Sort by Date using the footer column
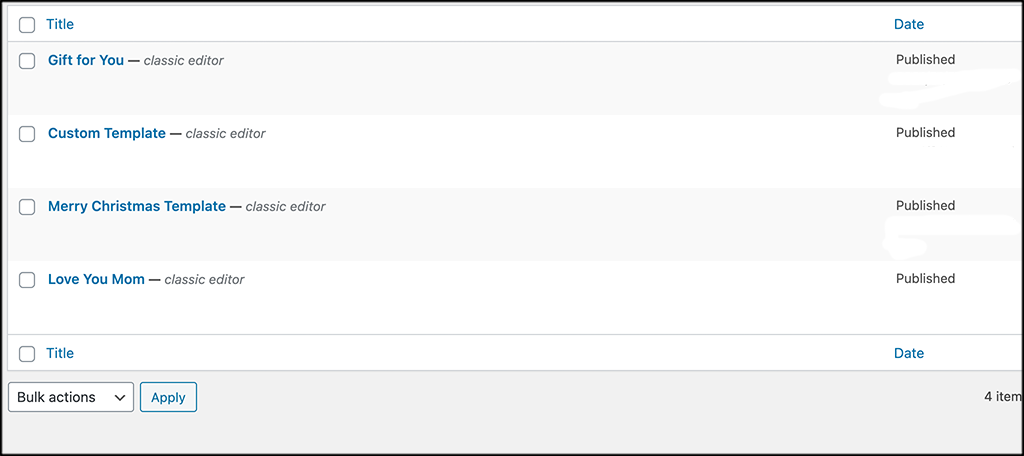Viewport: 1024px width, 456px height. click(x=909, y=353)
